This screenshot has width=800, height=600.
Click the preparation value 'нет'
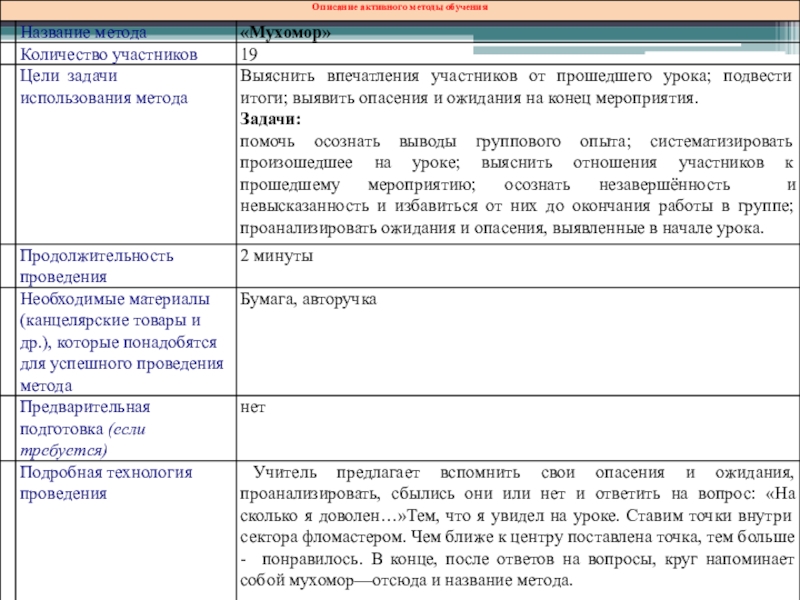click(x=252, y=407)
